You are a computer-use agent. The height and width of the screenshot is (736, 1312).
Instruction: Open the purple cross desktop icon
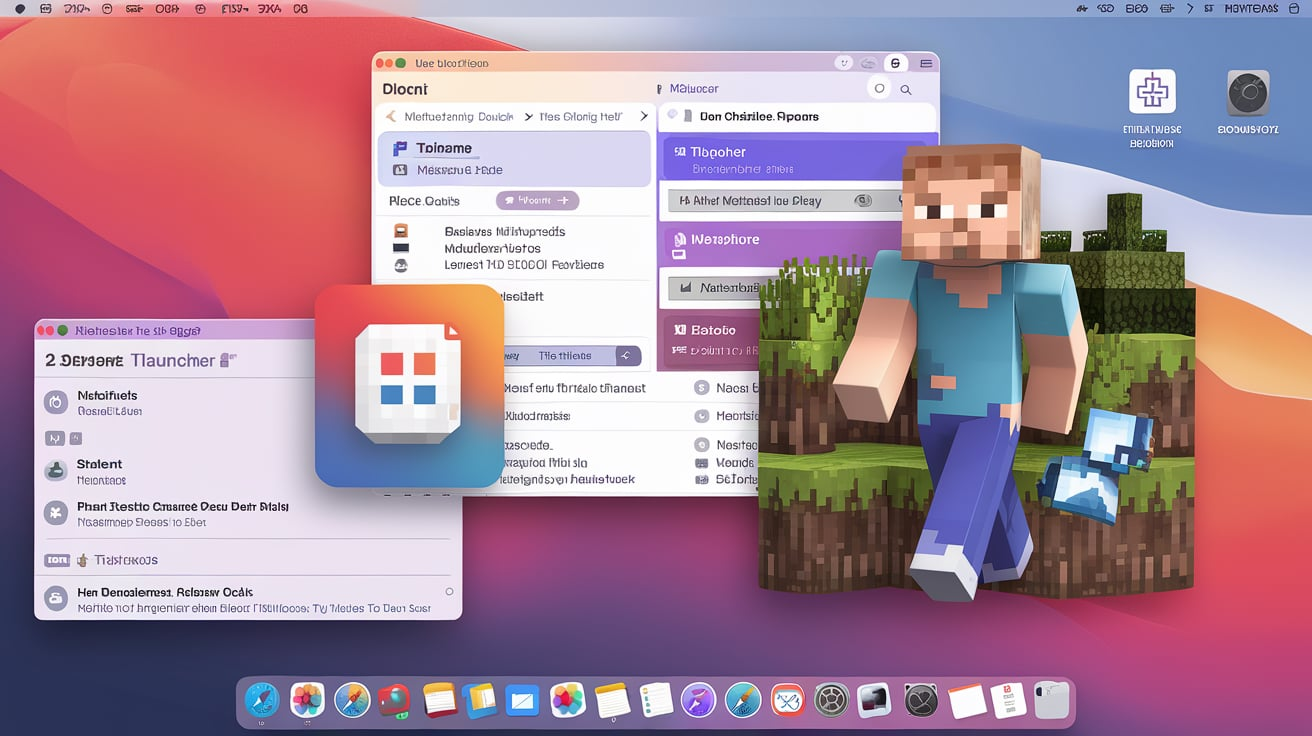pos(1152,92)
